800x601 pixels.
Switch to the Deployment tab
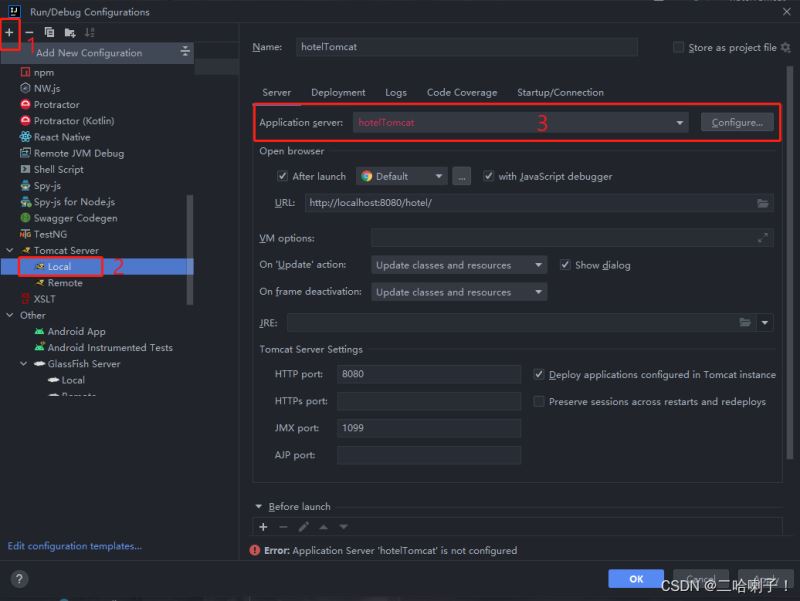(338, 93)
